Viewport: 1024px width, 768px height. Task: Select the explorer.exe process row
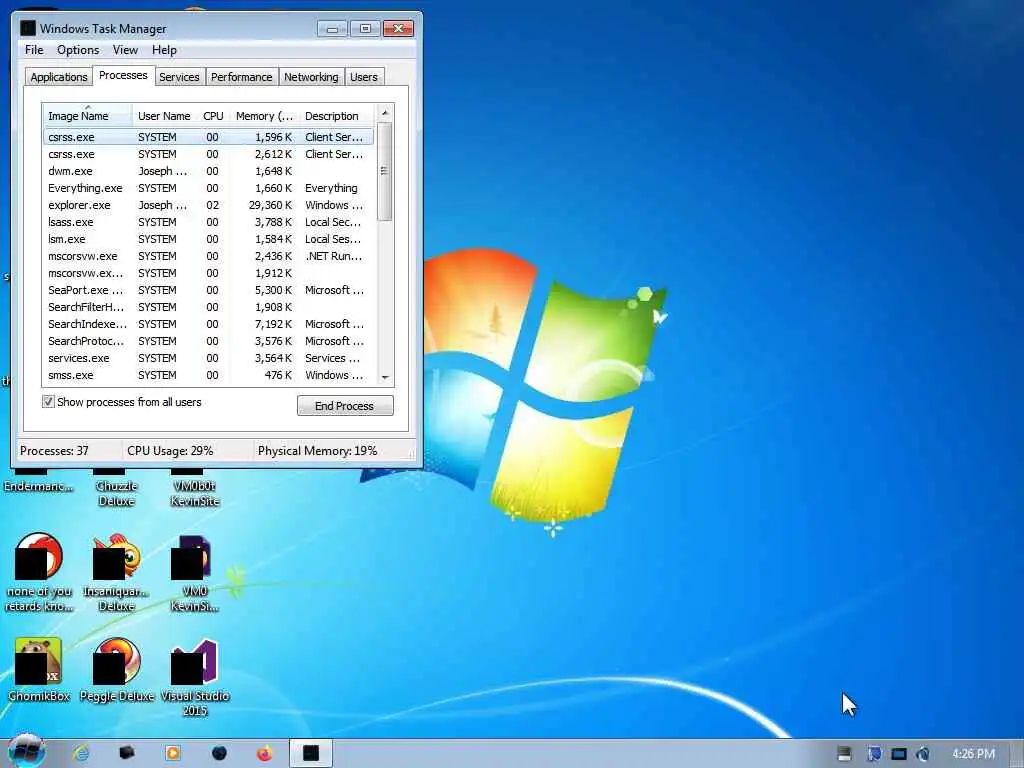point(208,205)
